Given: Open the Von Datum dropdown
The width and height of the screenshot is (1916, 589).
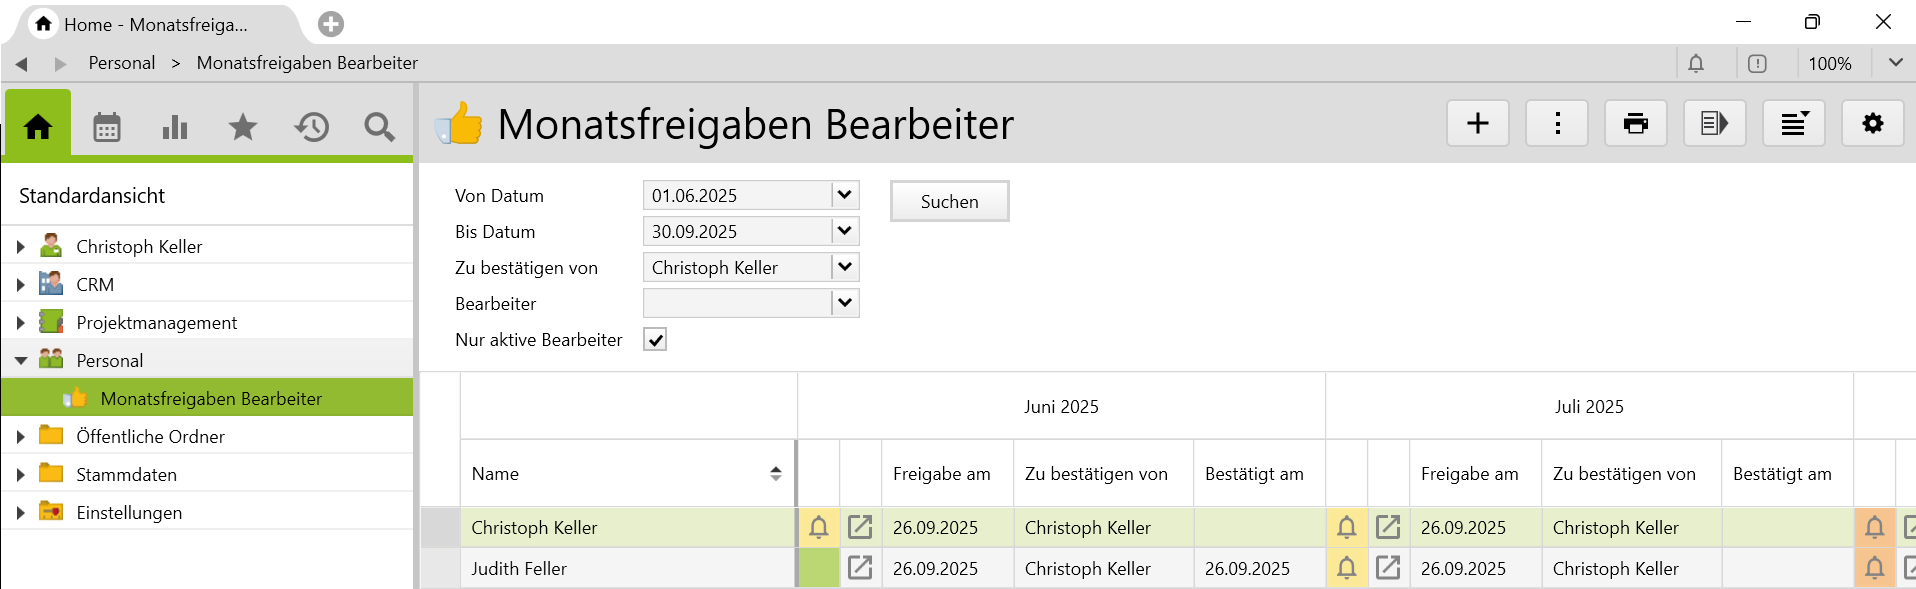Looking at the screenshot, I should (845, 195).
